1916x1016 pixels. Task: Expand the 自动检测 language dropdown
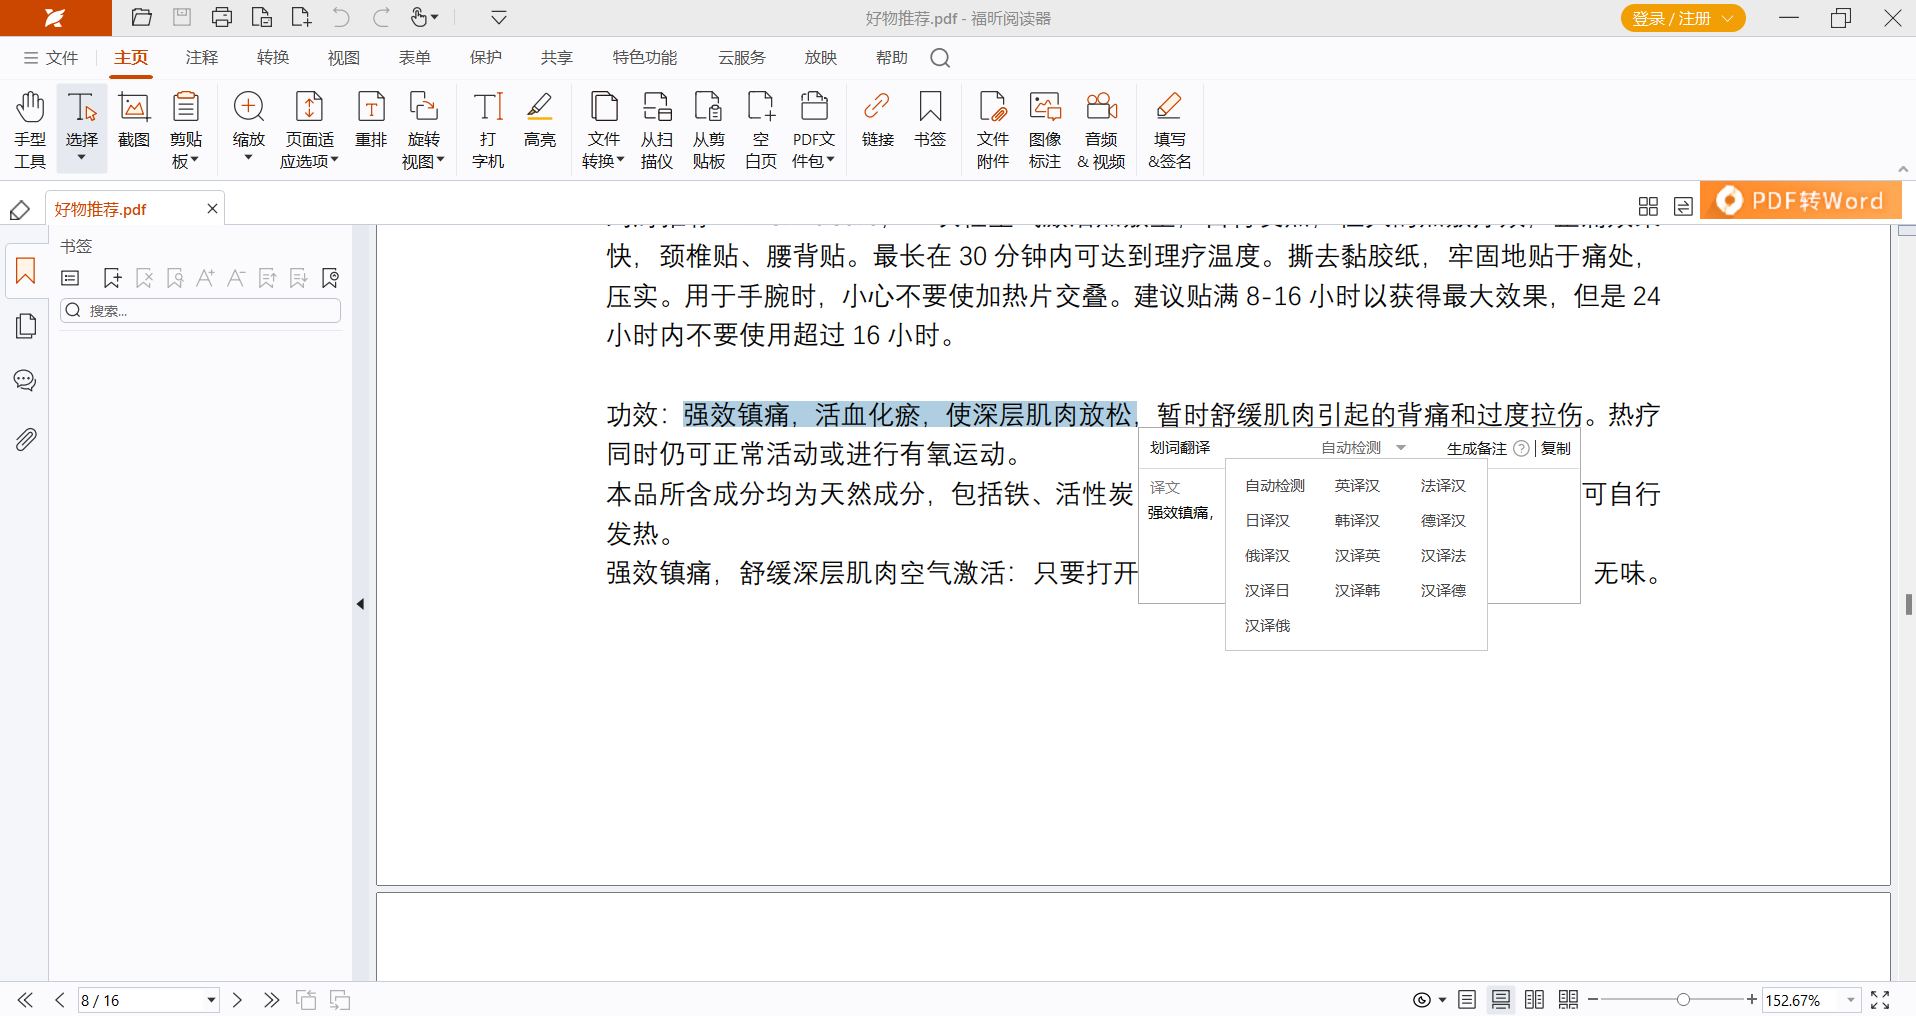[x=1400, y=448]
